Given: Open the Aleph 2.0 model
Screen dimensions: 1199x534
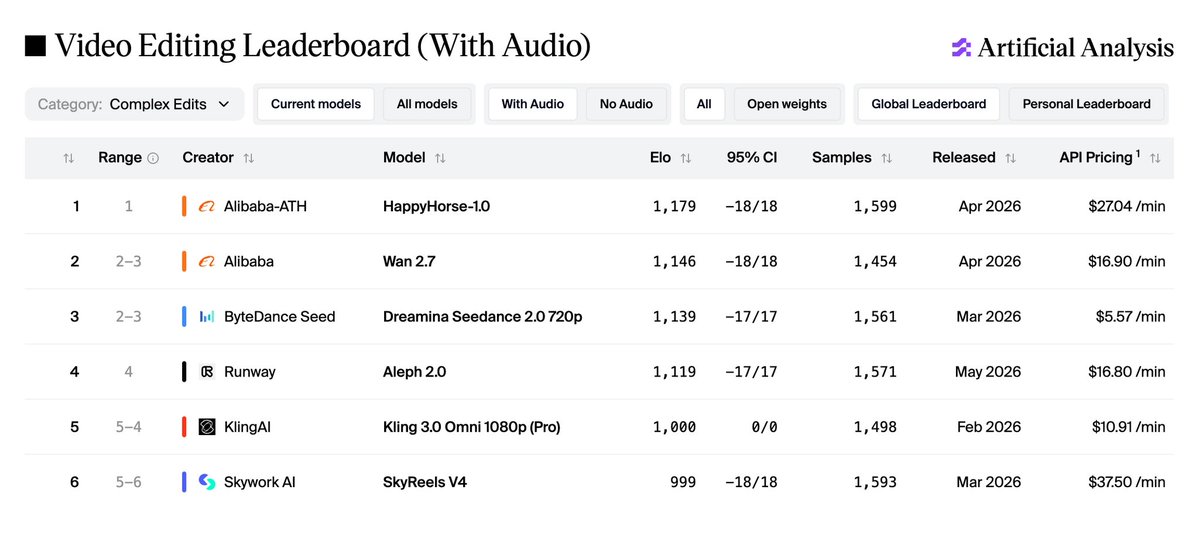Looking at the screenshot, I should click(x=414, y=372).
